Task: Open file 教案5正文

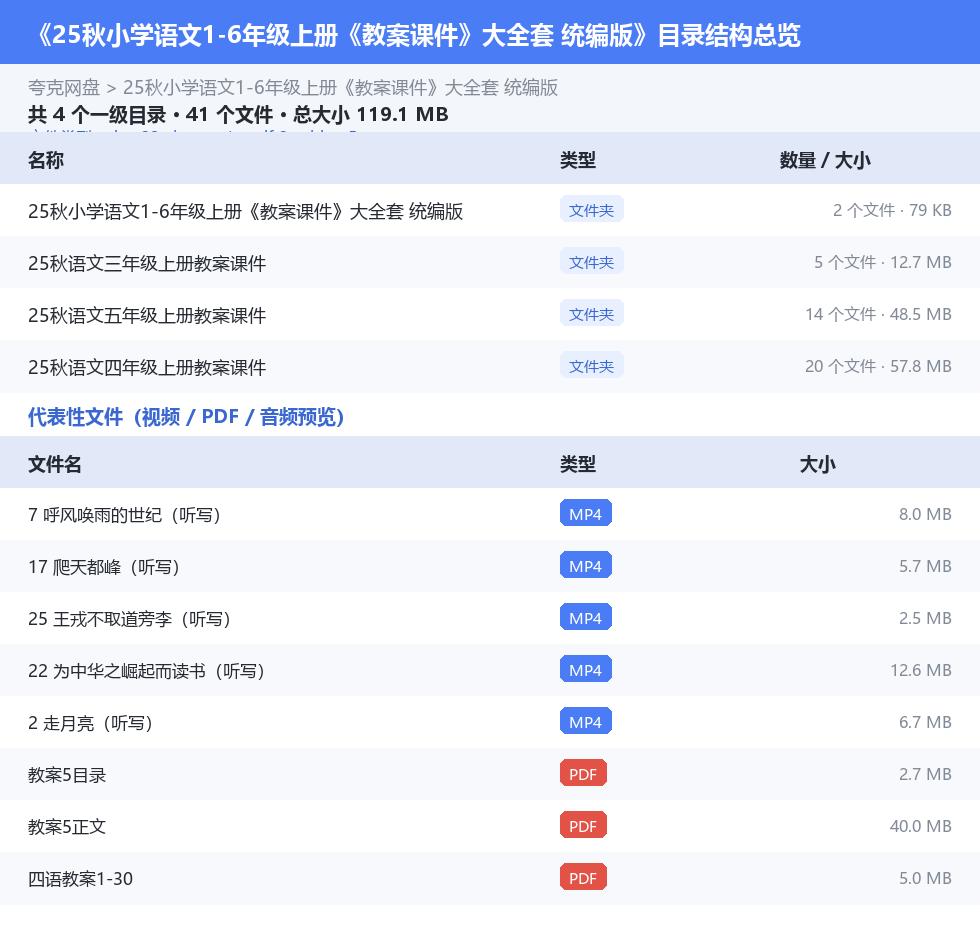Action: [x=67, y=827]
